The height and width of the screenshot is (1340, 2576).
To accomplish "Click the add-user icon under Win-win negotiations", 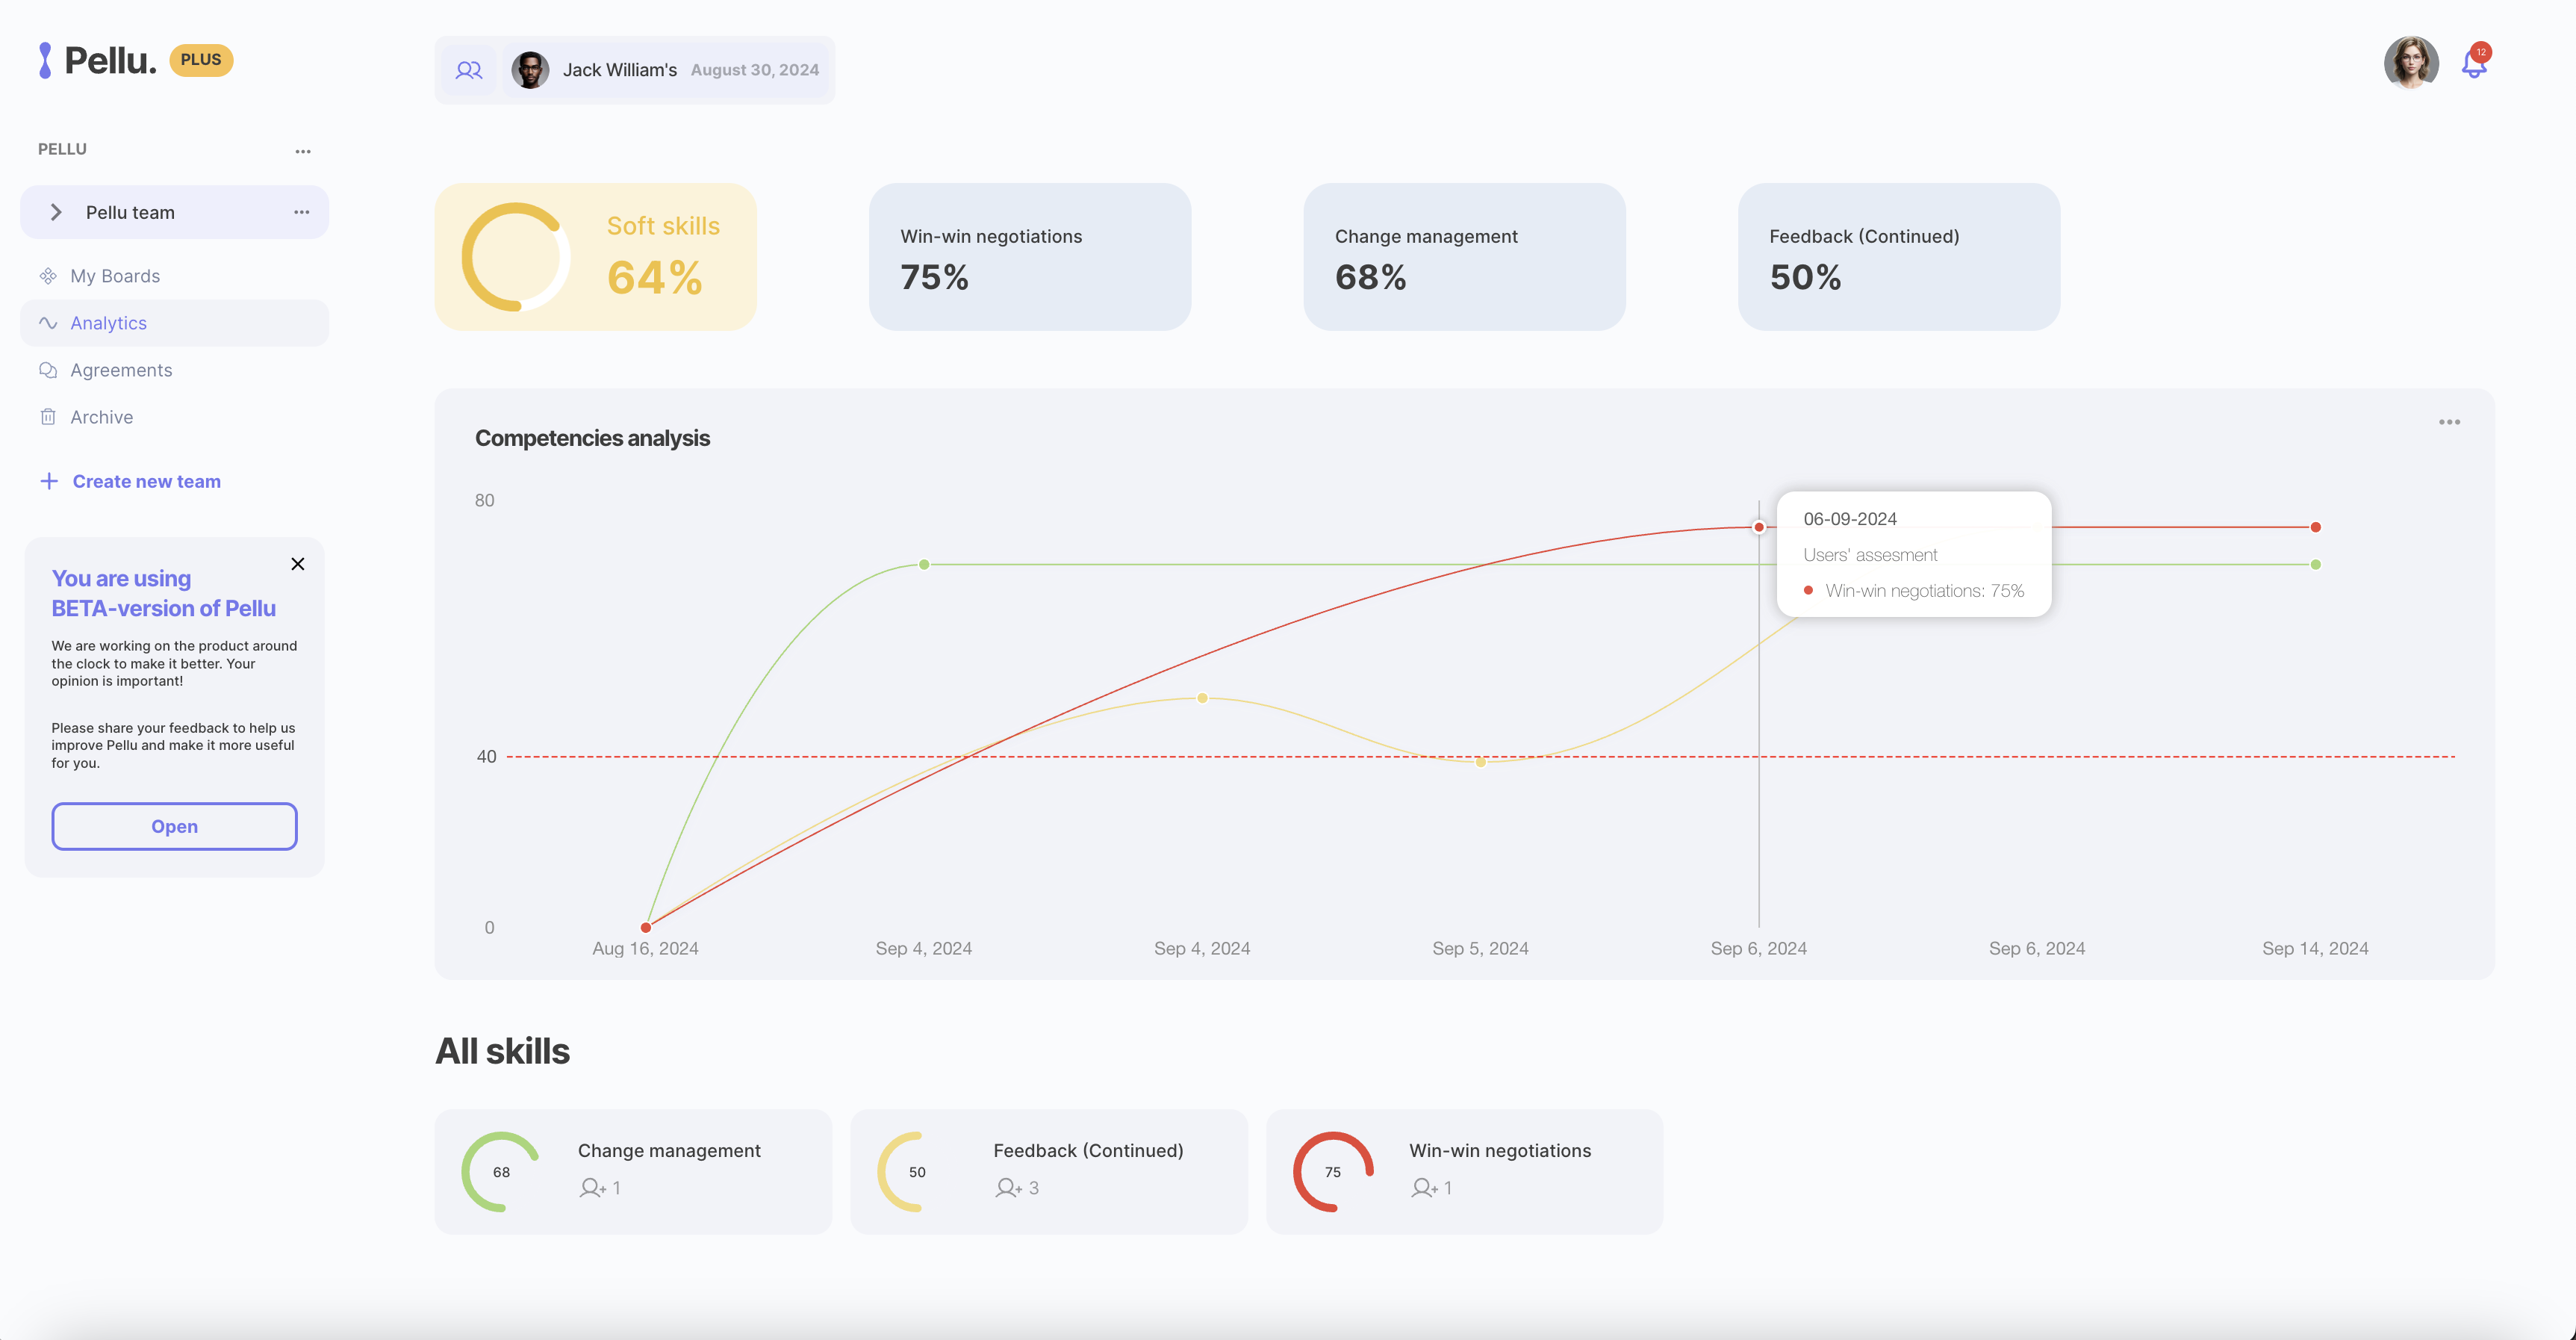I will coord(1424,1188).
